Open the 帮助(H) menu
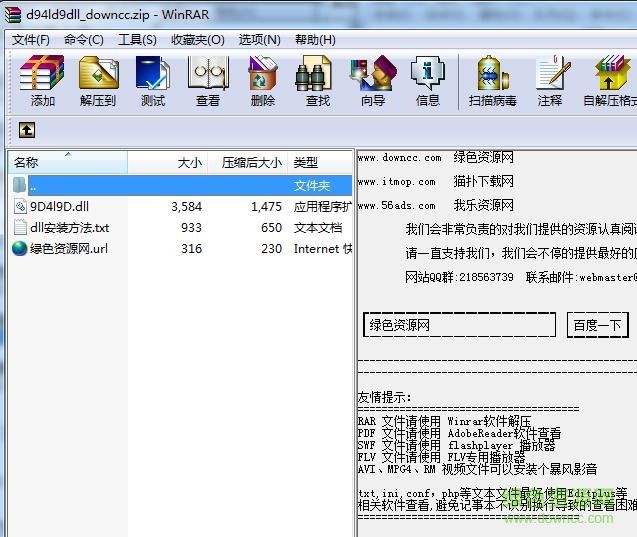This screenshot has width=637, height=537. [315, 40]
